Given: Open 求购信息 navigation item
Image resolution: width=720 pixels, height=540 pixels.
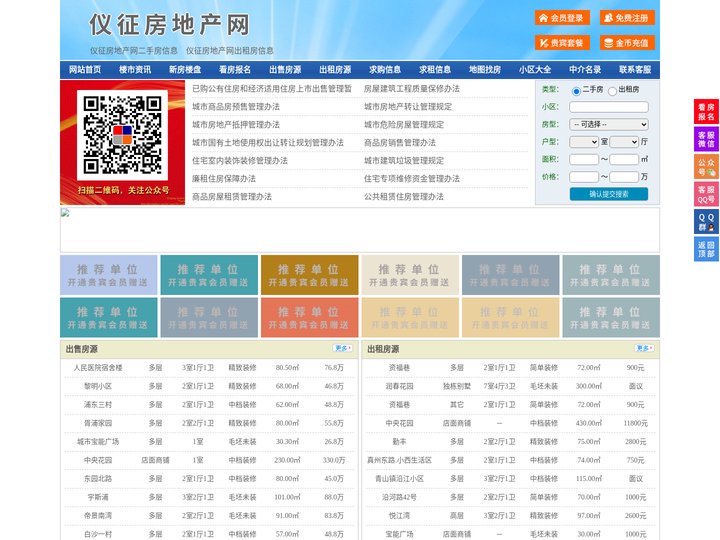Looking at the screenshot, I should 385,70.
